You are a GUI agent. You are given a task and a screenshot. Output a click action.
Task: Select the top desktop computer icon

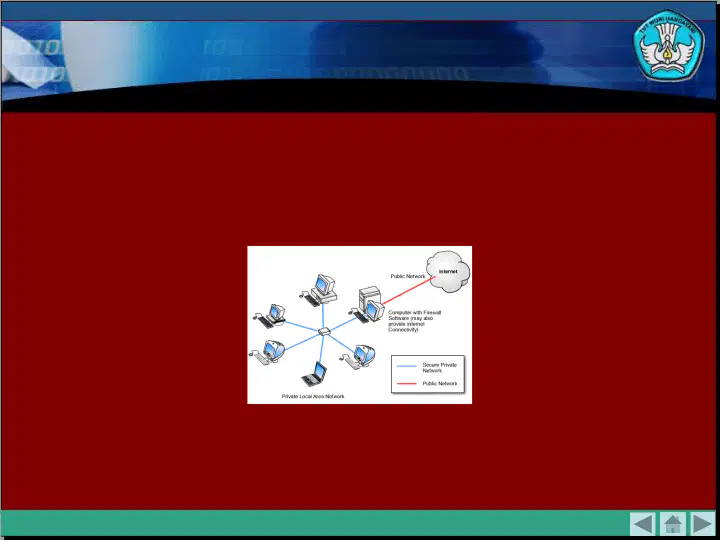click(319, 290)
